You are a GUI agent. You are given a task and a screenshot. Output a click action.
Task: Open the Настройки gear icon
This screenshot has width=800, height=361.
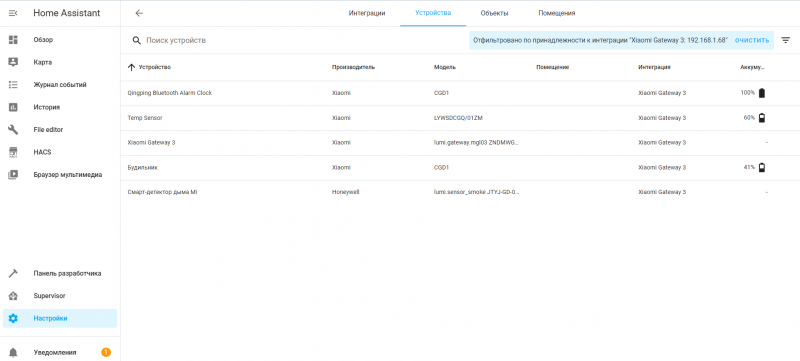(13, 318)
